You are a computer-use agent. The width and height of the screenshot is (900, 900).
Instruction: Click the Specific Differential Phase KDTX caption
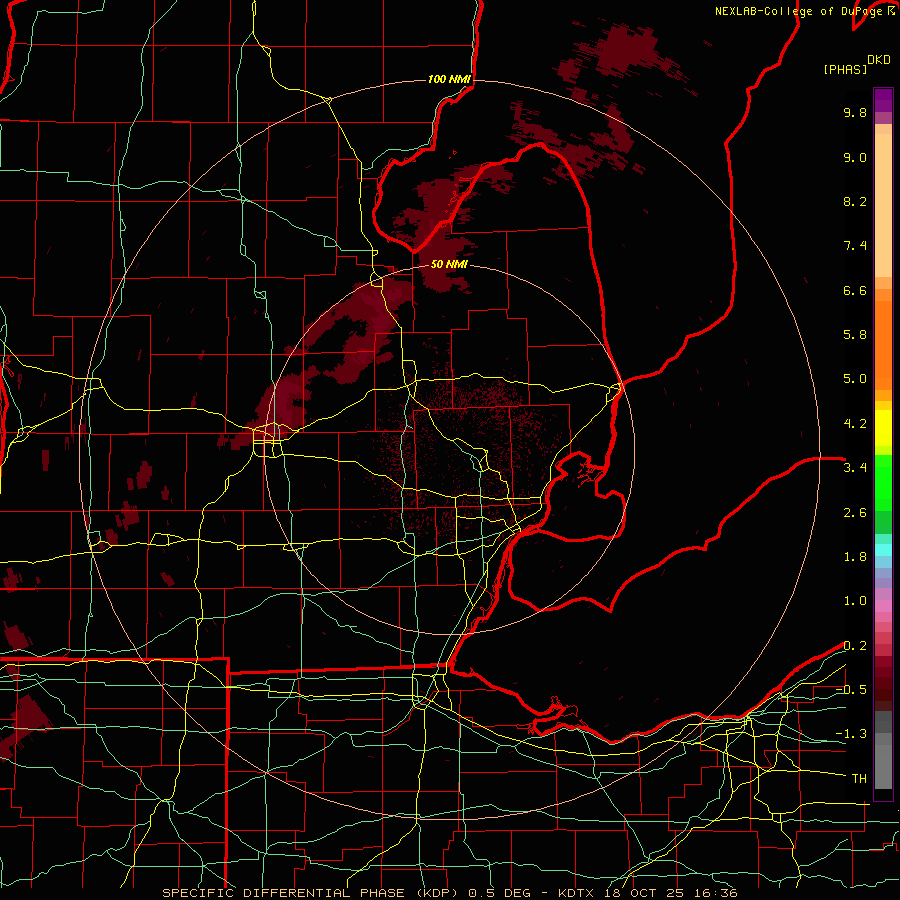point(450,893)
